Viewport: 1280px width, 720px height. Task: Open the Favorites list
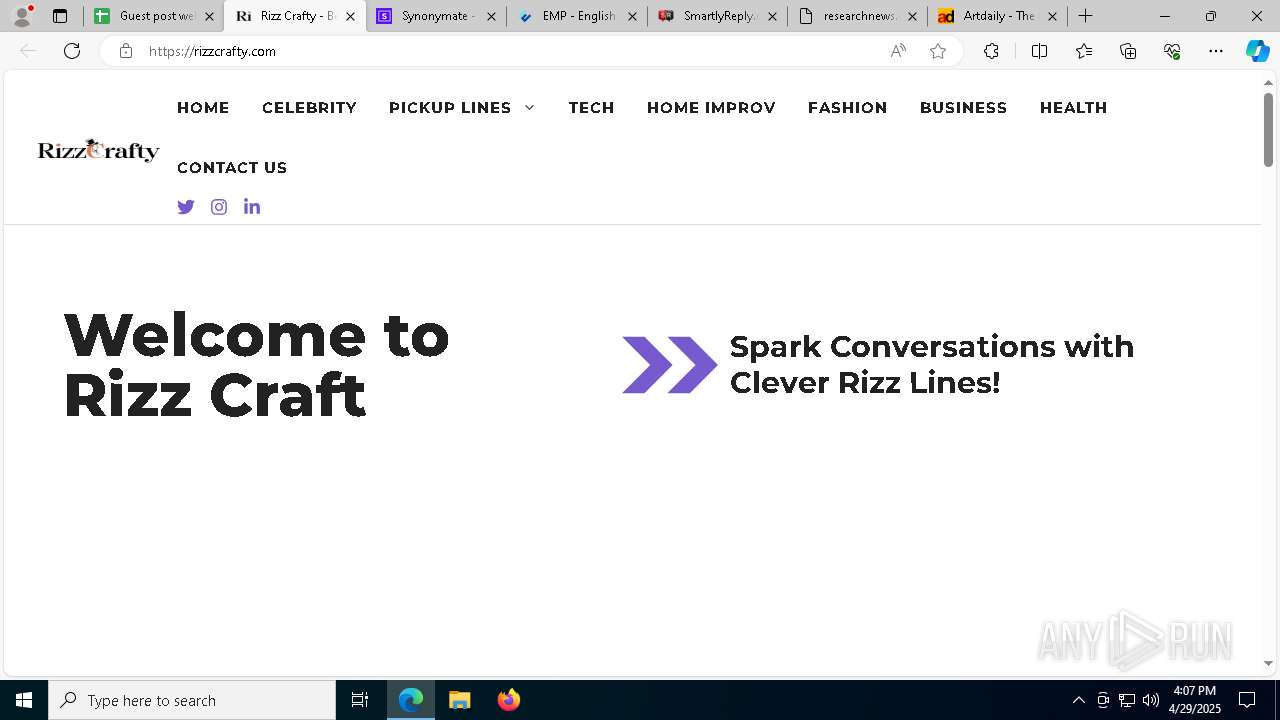(1084, 51)
